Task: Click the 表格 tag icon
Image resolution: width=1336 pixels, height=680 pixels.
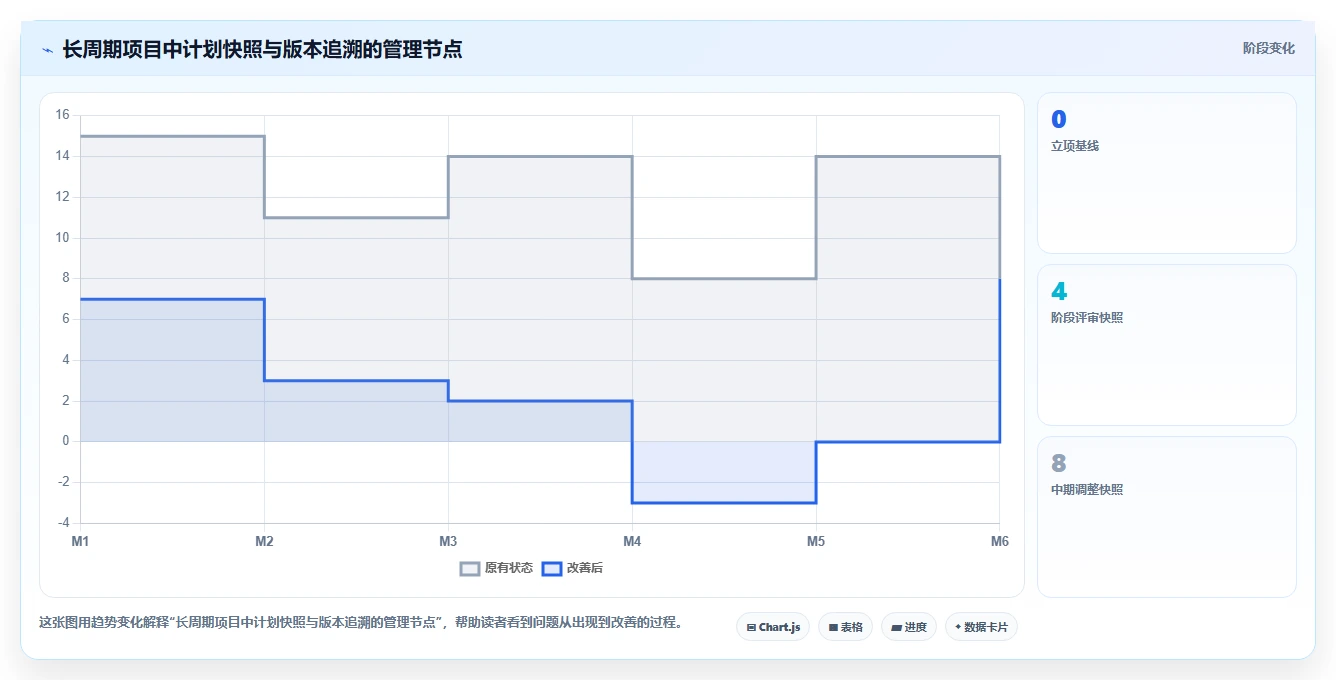Action: (x=833, y=628)
